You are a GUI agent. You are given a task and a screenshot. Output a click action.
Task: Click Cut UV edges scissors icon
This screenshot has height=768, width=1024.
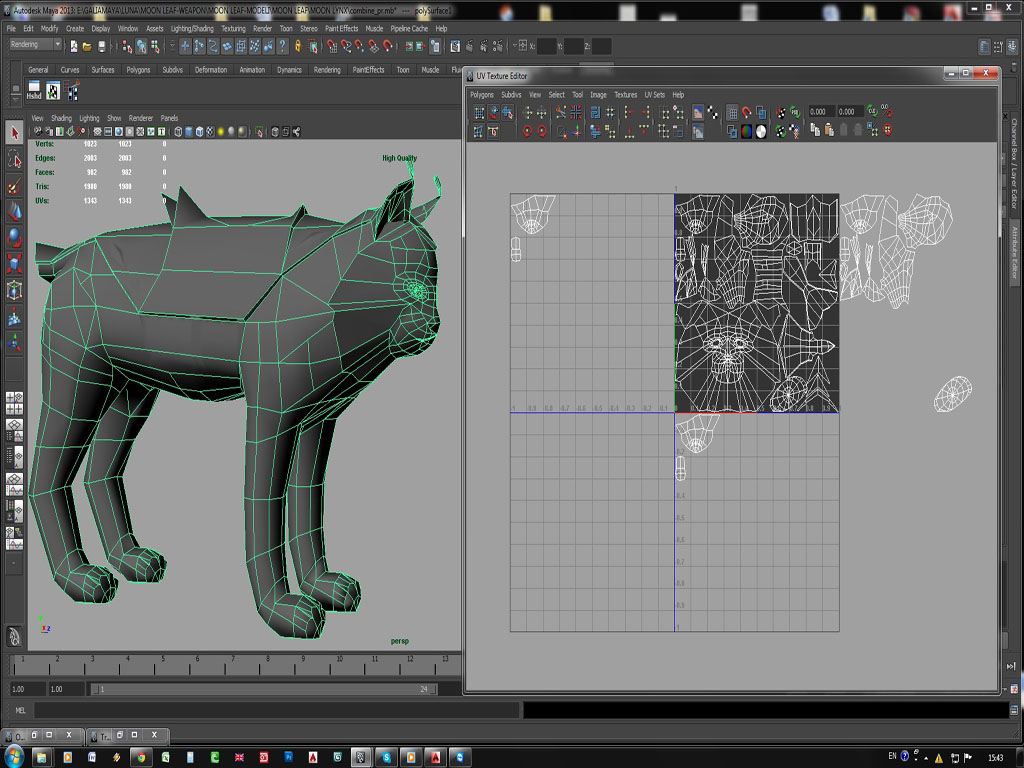point(561,112)
